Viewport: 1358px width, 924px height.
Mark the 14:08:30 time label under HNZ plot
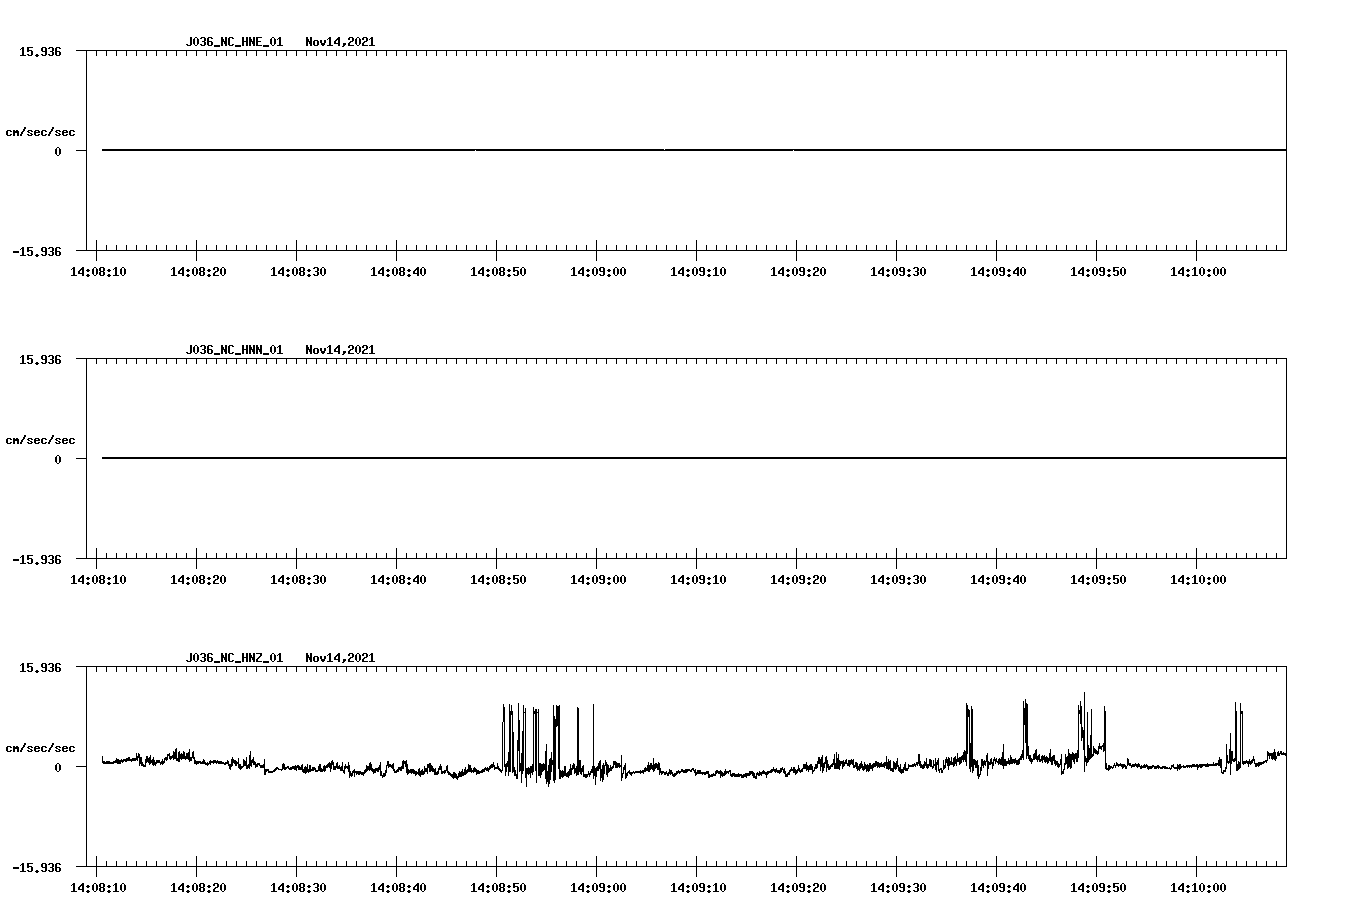pos(298,888)
